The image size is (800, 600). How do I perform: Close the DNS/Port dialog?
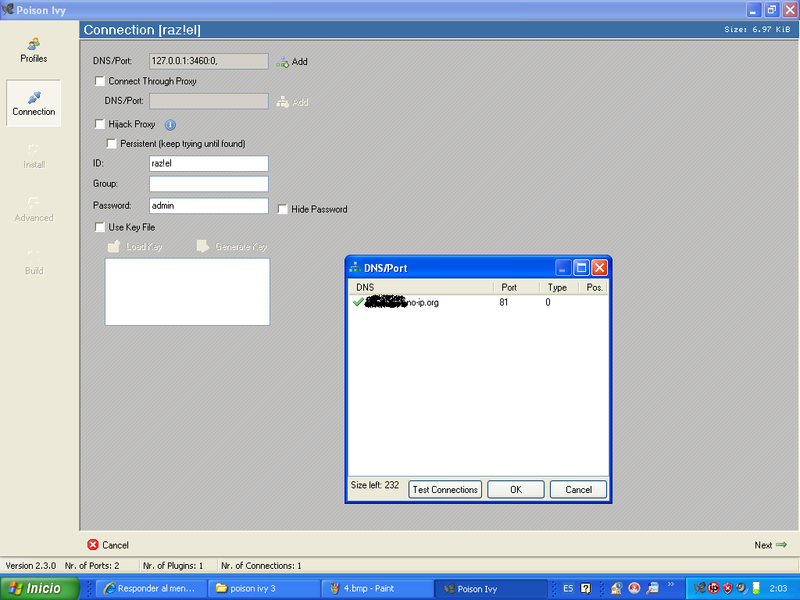point(599,267)
